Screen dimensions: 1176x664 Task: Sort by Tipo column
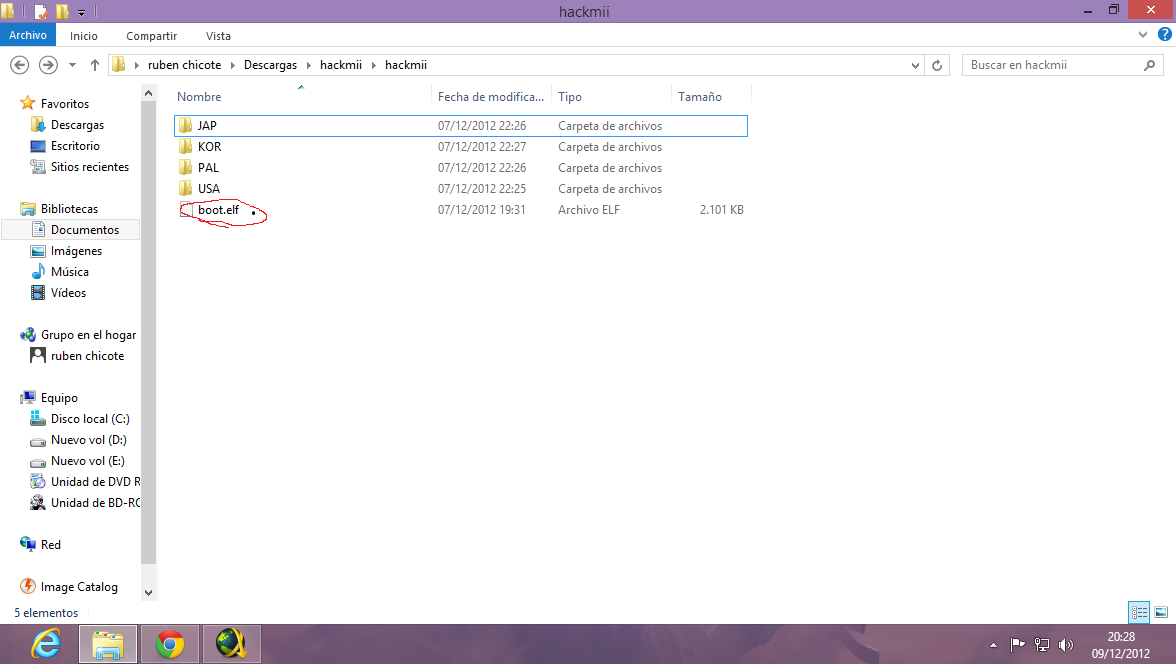(611, 97)
